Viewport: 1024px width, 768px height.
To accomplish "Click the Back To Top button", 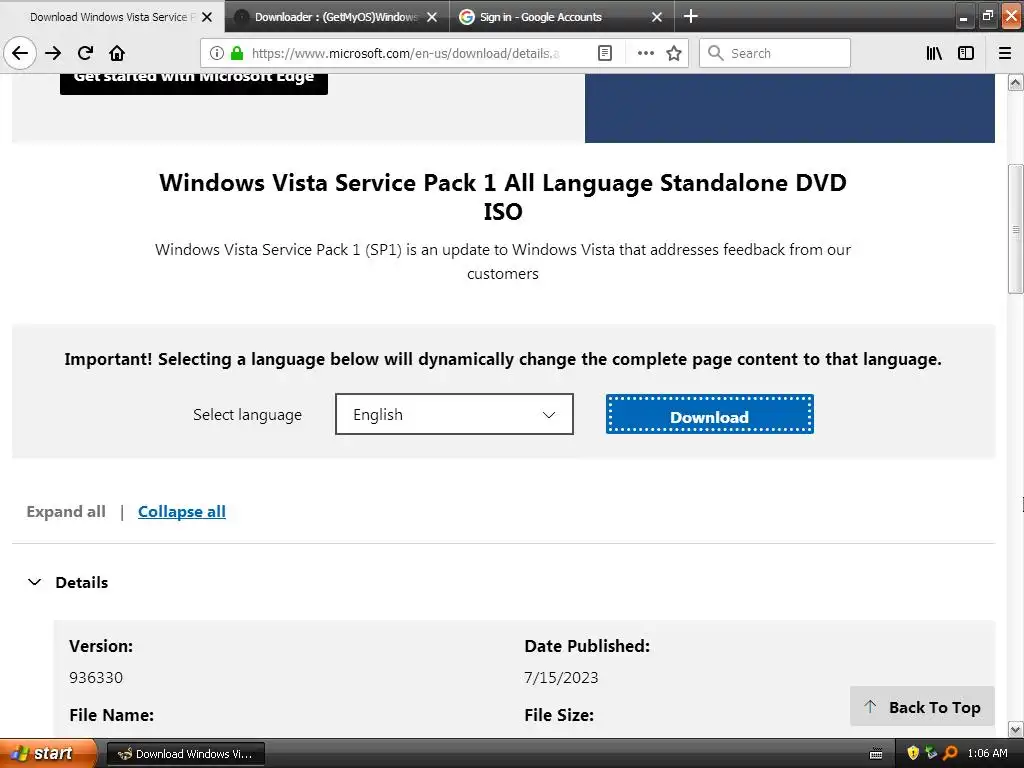I will (922, 707).
